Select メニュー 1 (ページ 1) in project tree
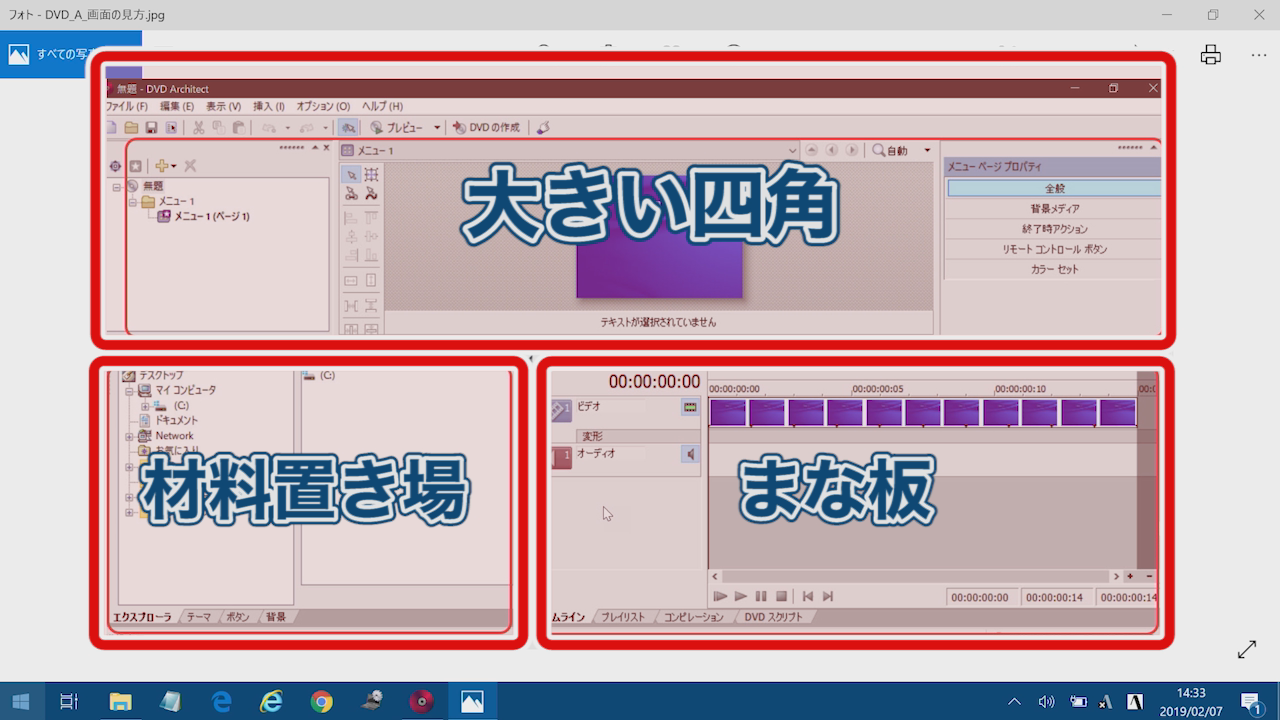This screenshot has width=1280, height=720. [x=211, y=216]
